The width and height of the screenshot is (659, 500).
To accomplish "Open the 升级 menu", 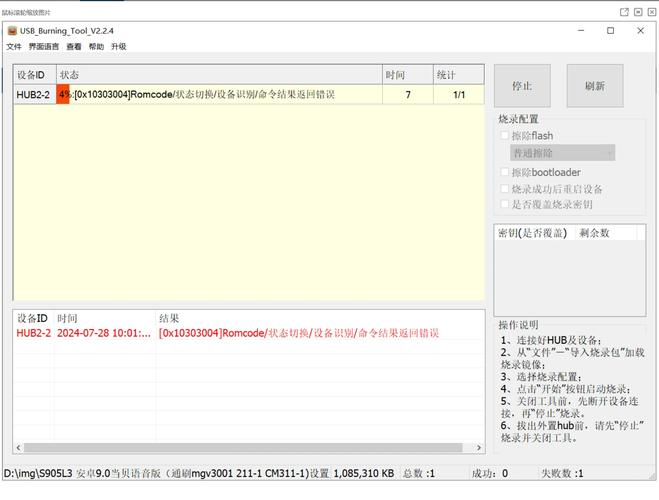I will tap(118, 46).
